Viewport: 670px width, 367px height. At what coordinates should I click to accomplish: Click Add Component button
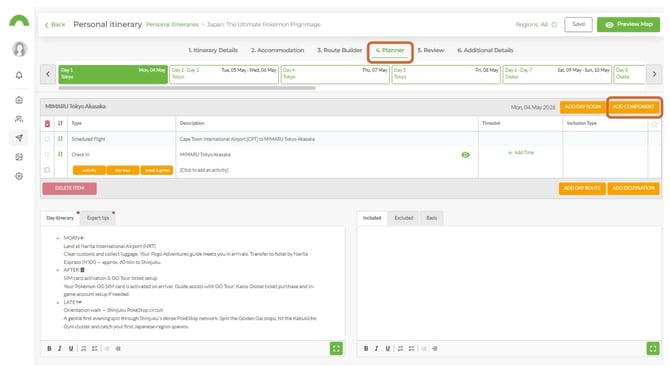634,107
